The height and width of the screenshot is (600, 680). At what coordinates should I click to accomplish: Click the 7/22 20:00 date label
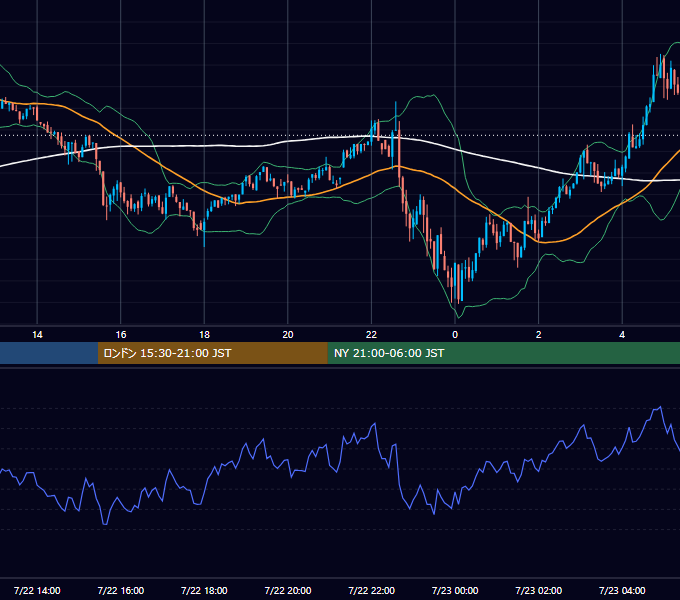[288, 590]
